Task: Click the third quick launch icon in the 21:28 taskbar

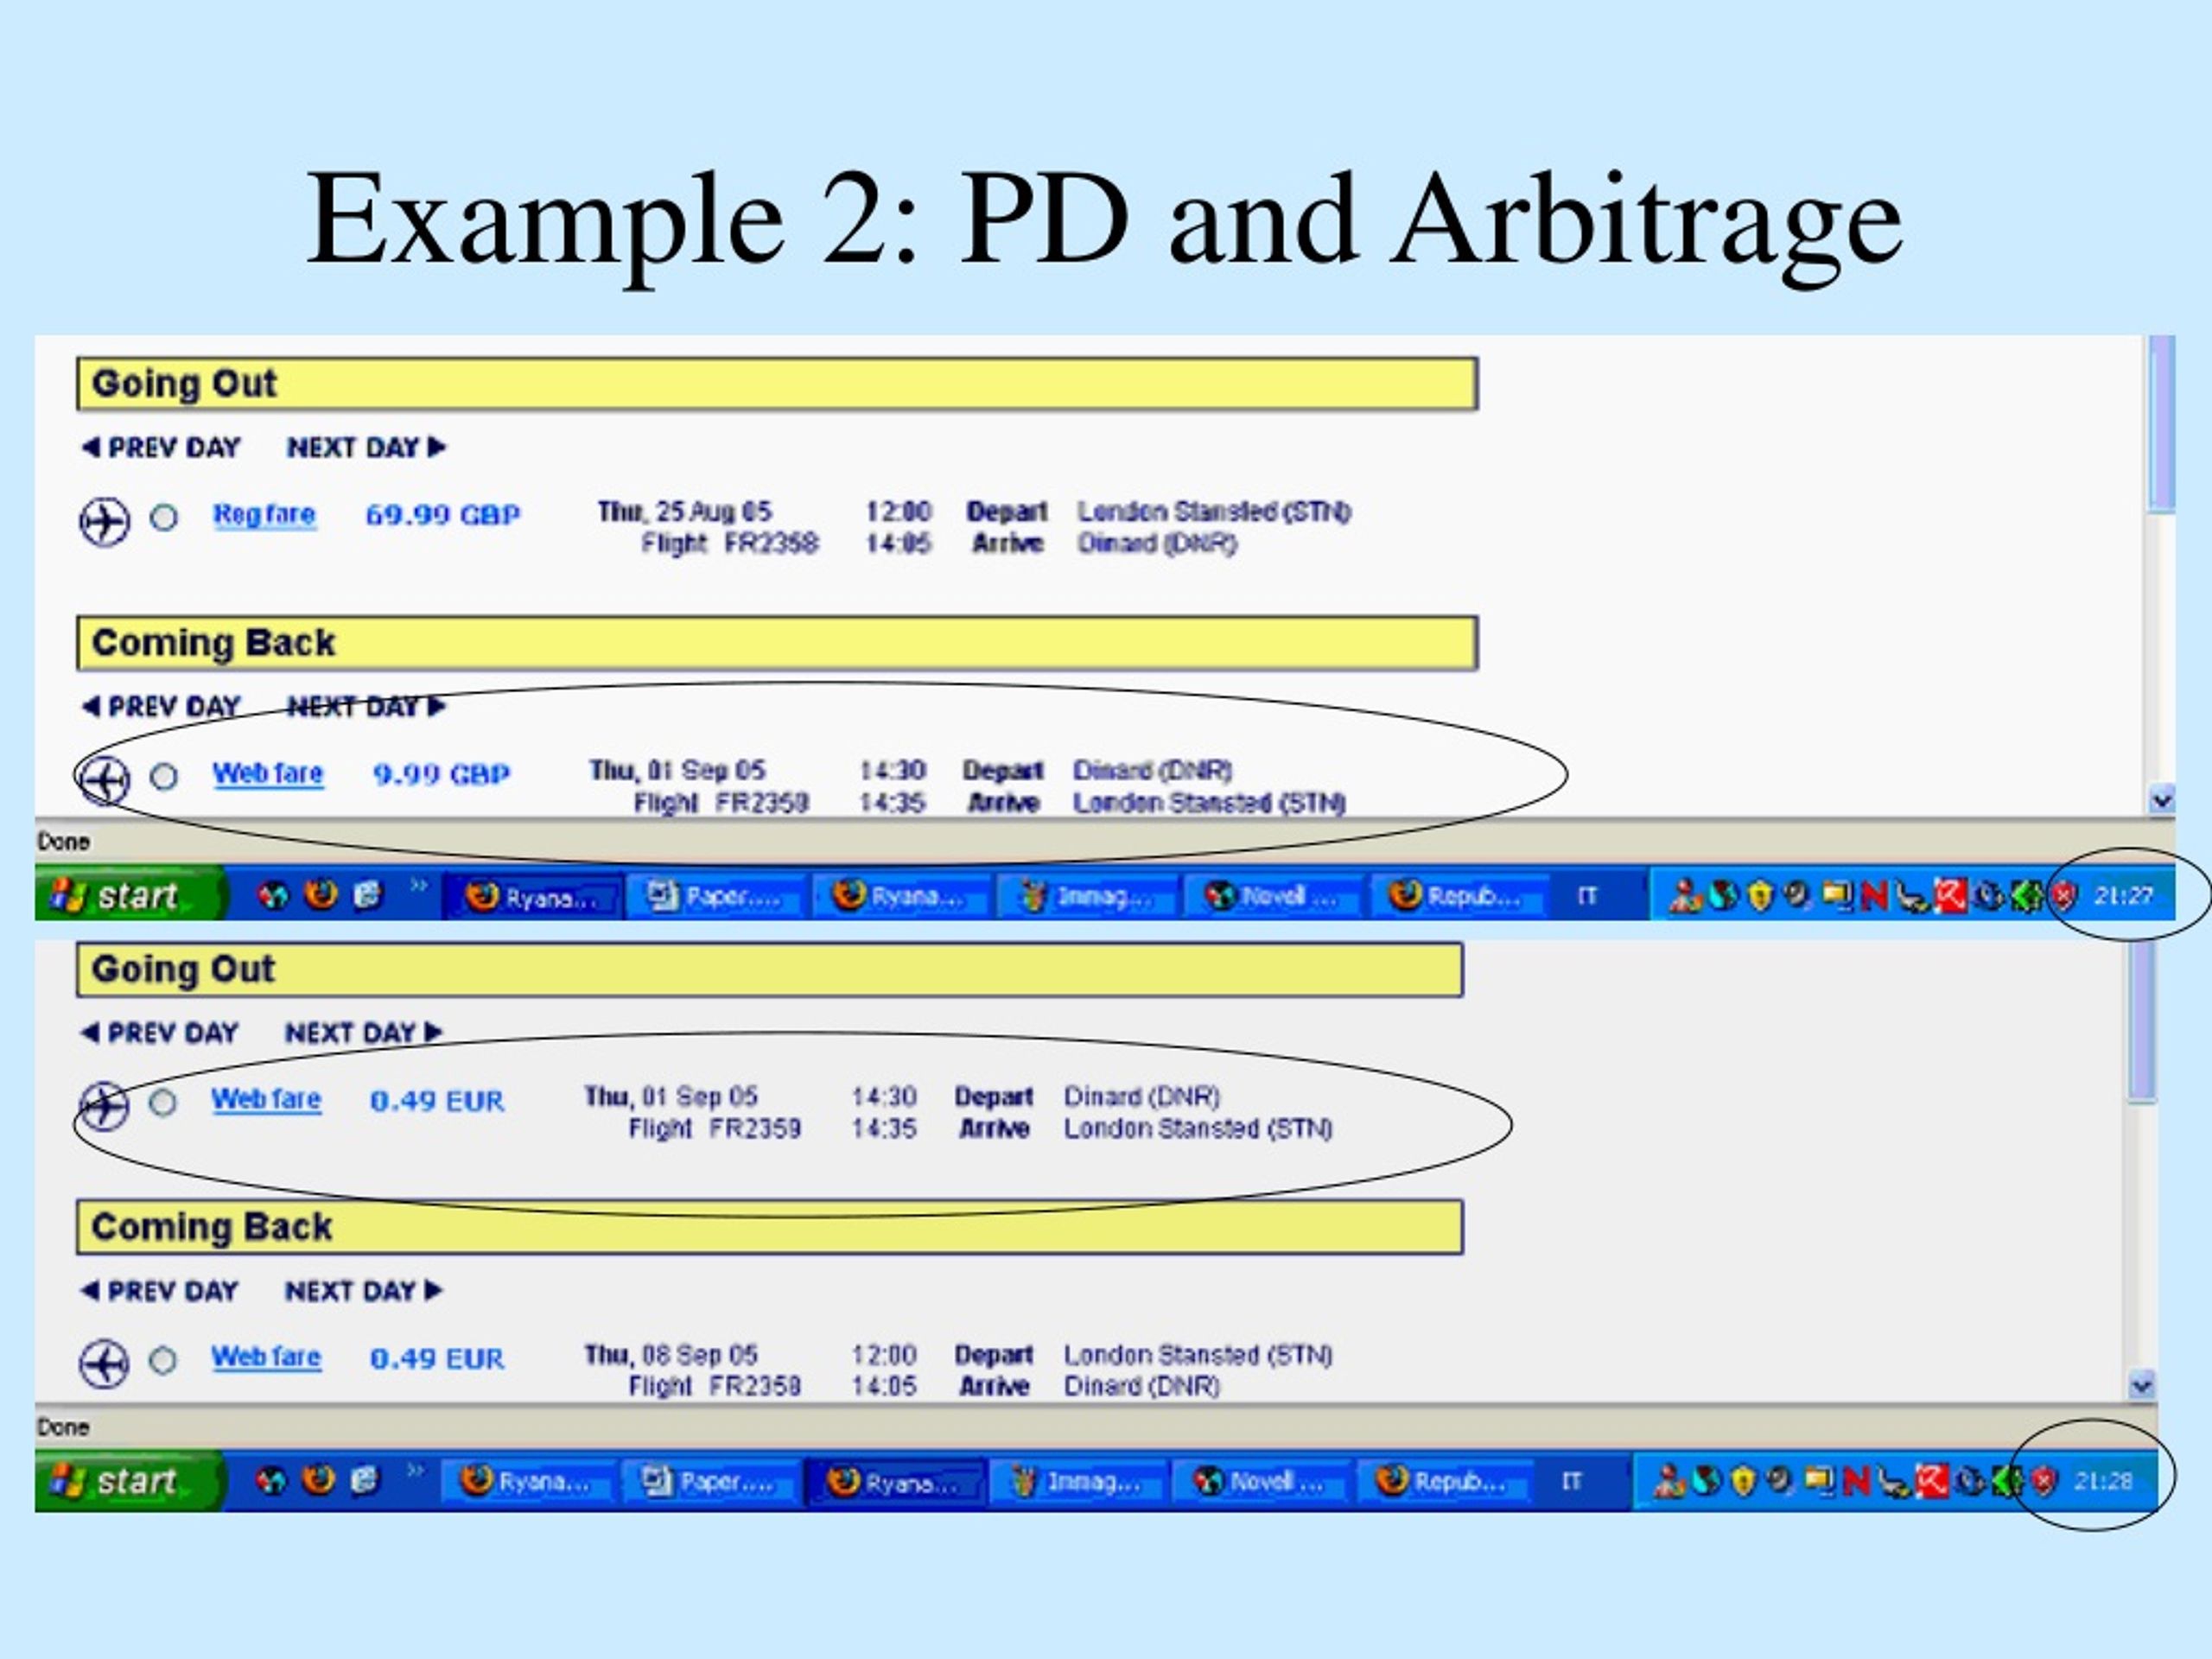Action: click(365, 1480)
